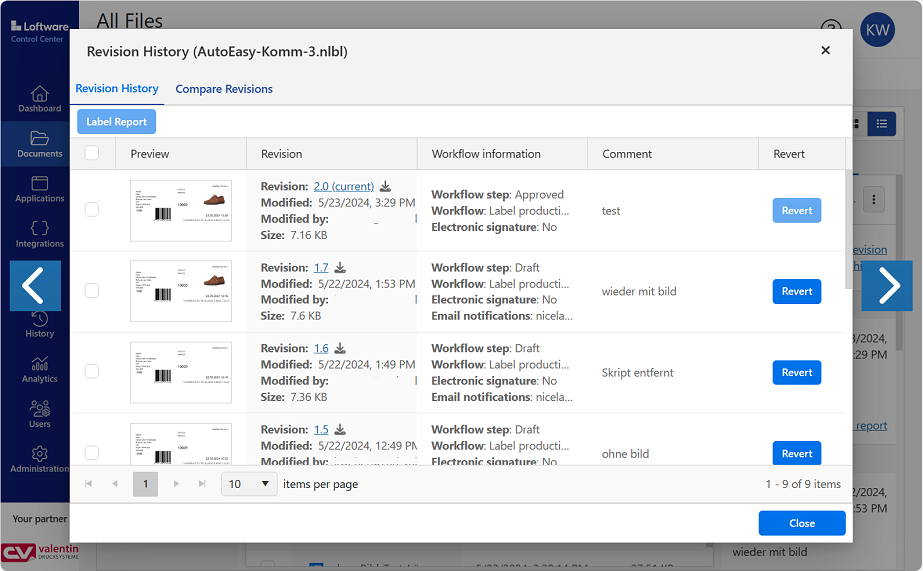Open the Users section in the sidebar

pos(40,414)
